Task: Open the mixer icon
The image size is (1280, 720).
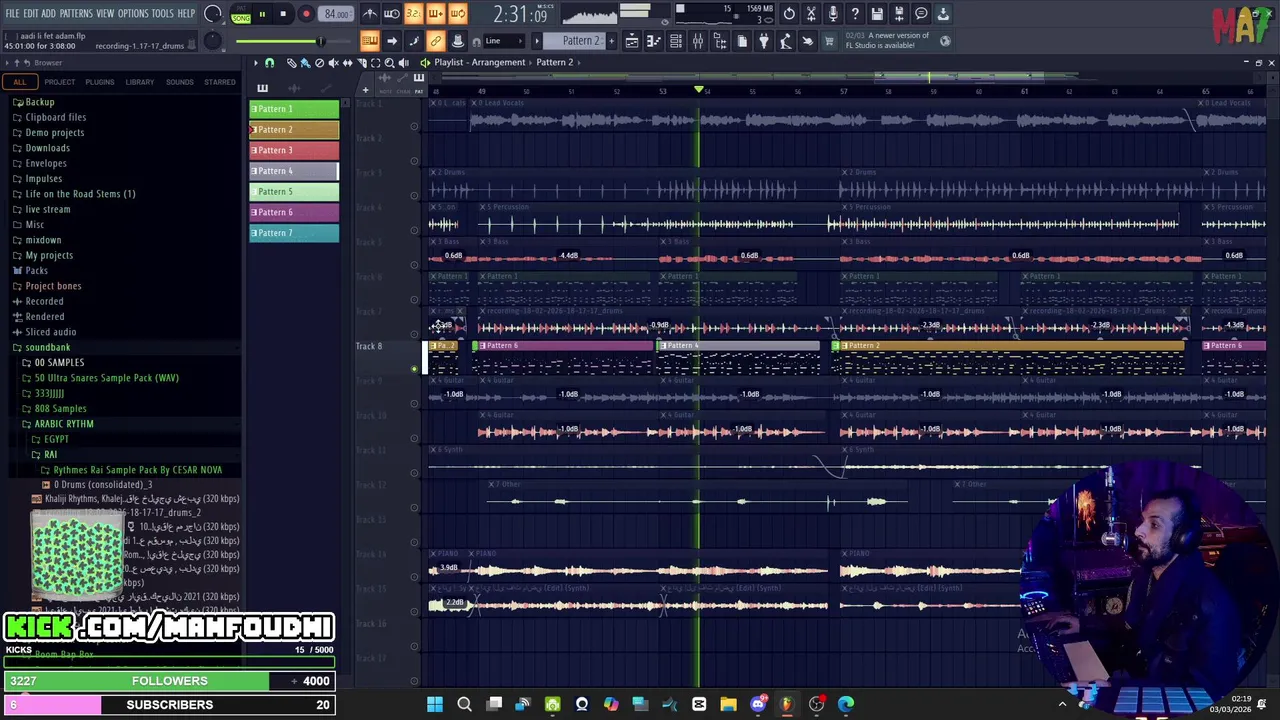Action: click(698, 41)
